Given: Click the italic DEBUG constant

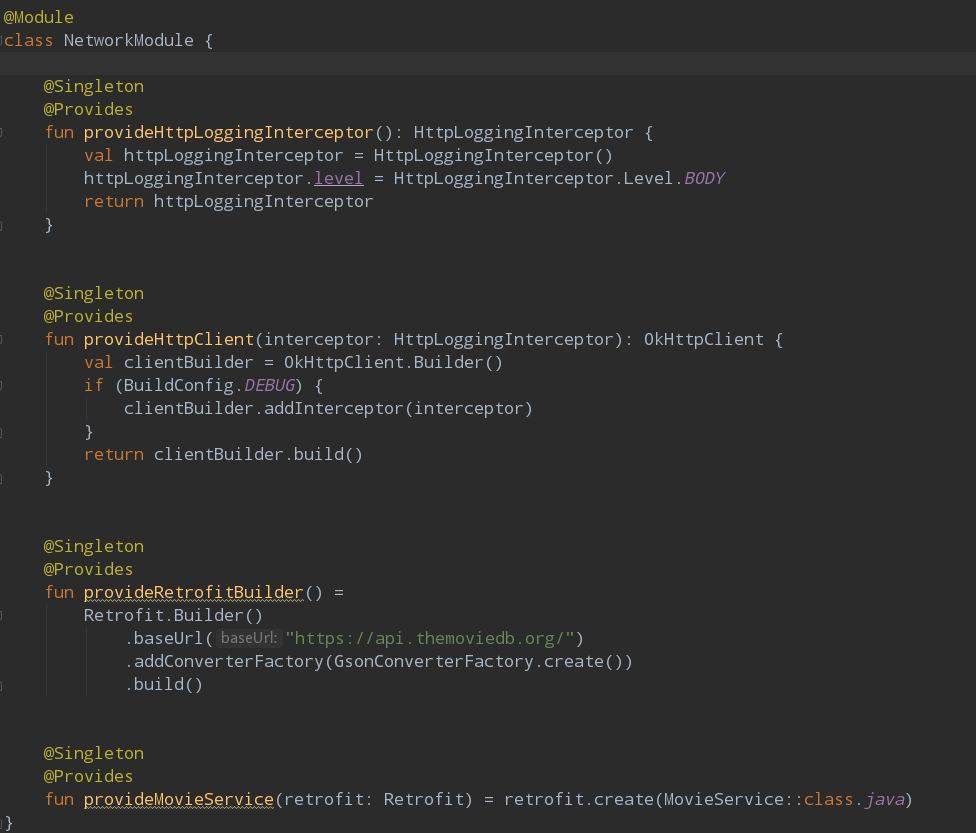Looking at the screenshot, I should point(269,385).
